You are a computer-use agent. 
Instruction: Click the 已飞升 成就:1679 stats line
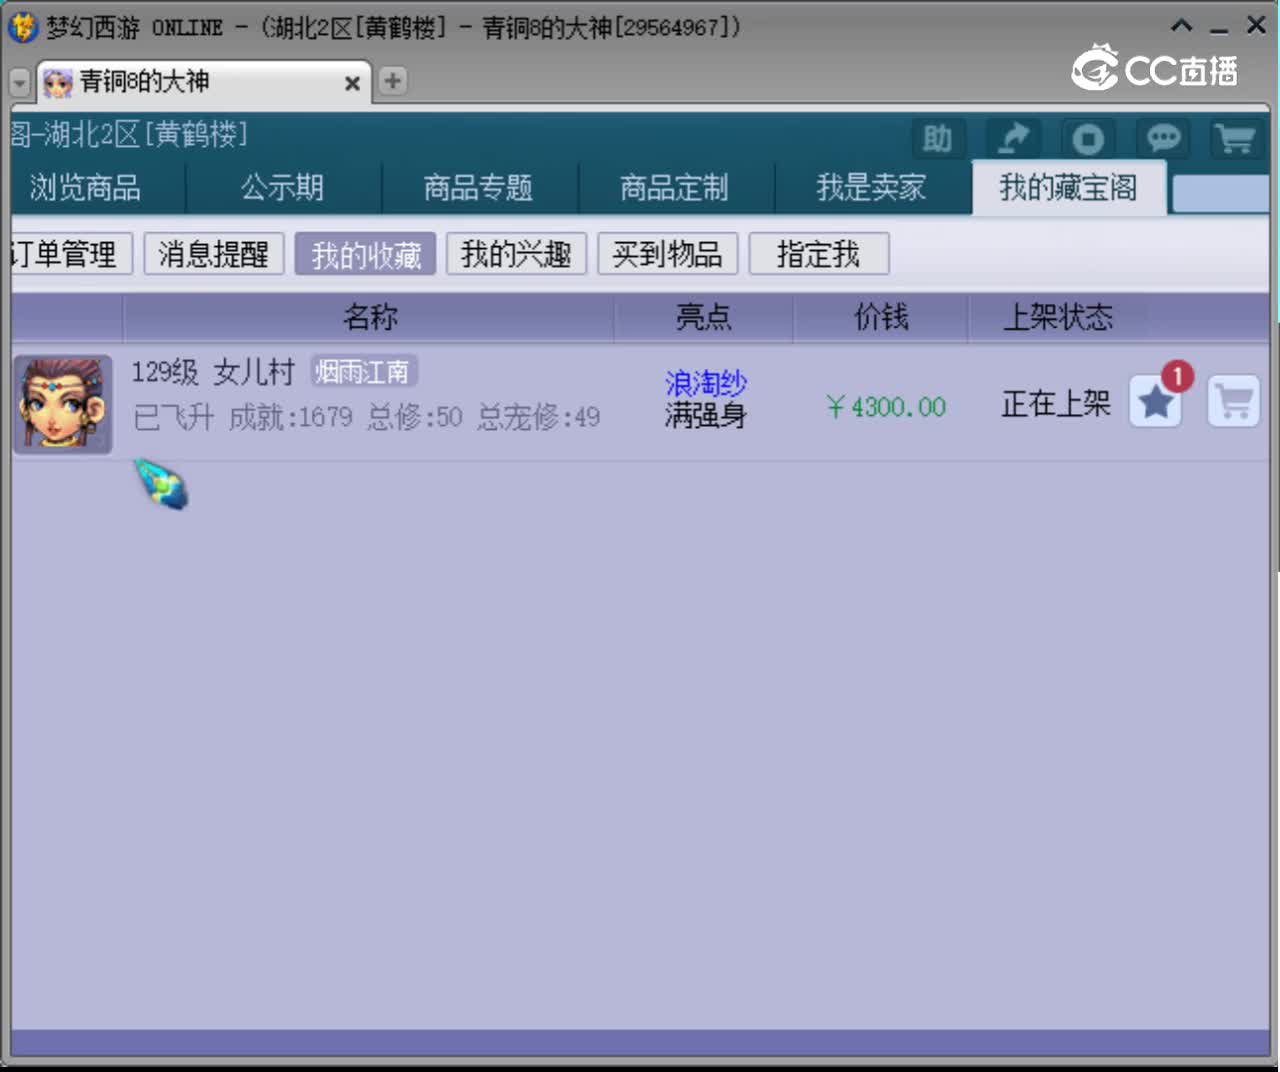pos(366,417)
